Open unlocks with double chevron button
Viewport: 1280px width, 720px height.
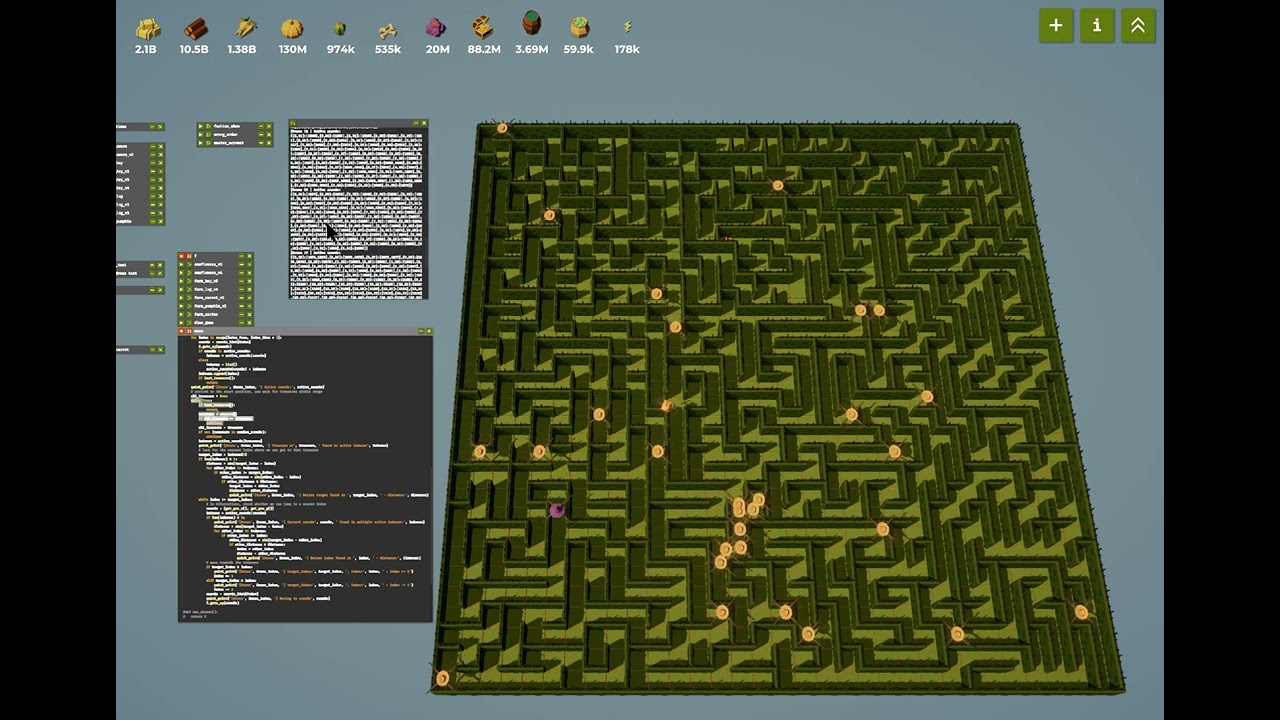click(x=1138, y=26)
